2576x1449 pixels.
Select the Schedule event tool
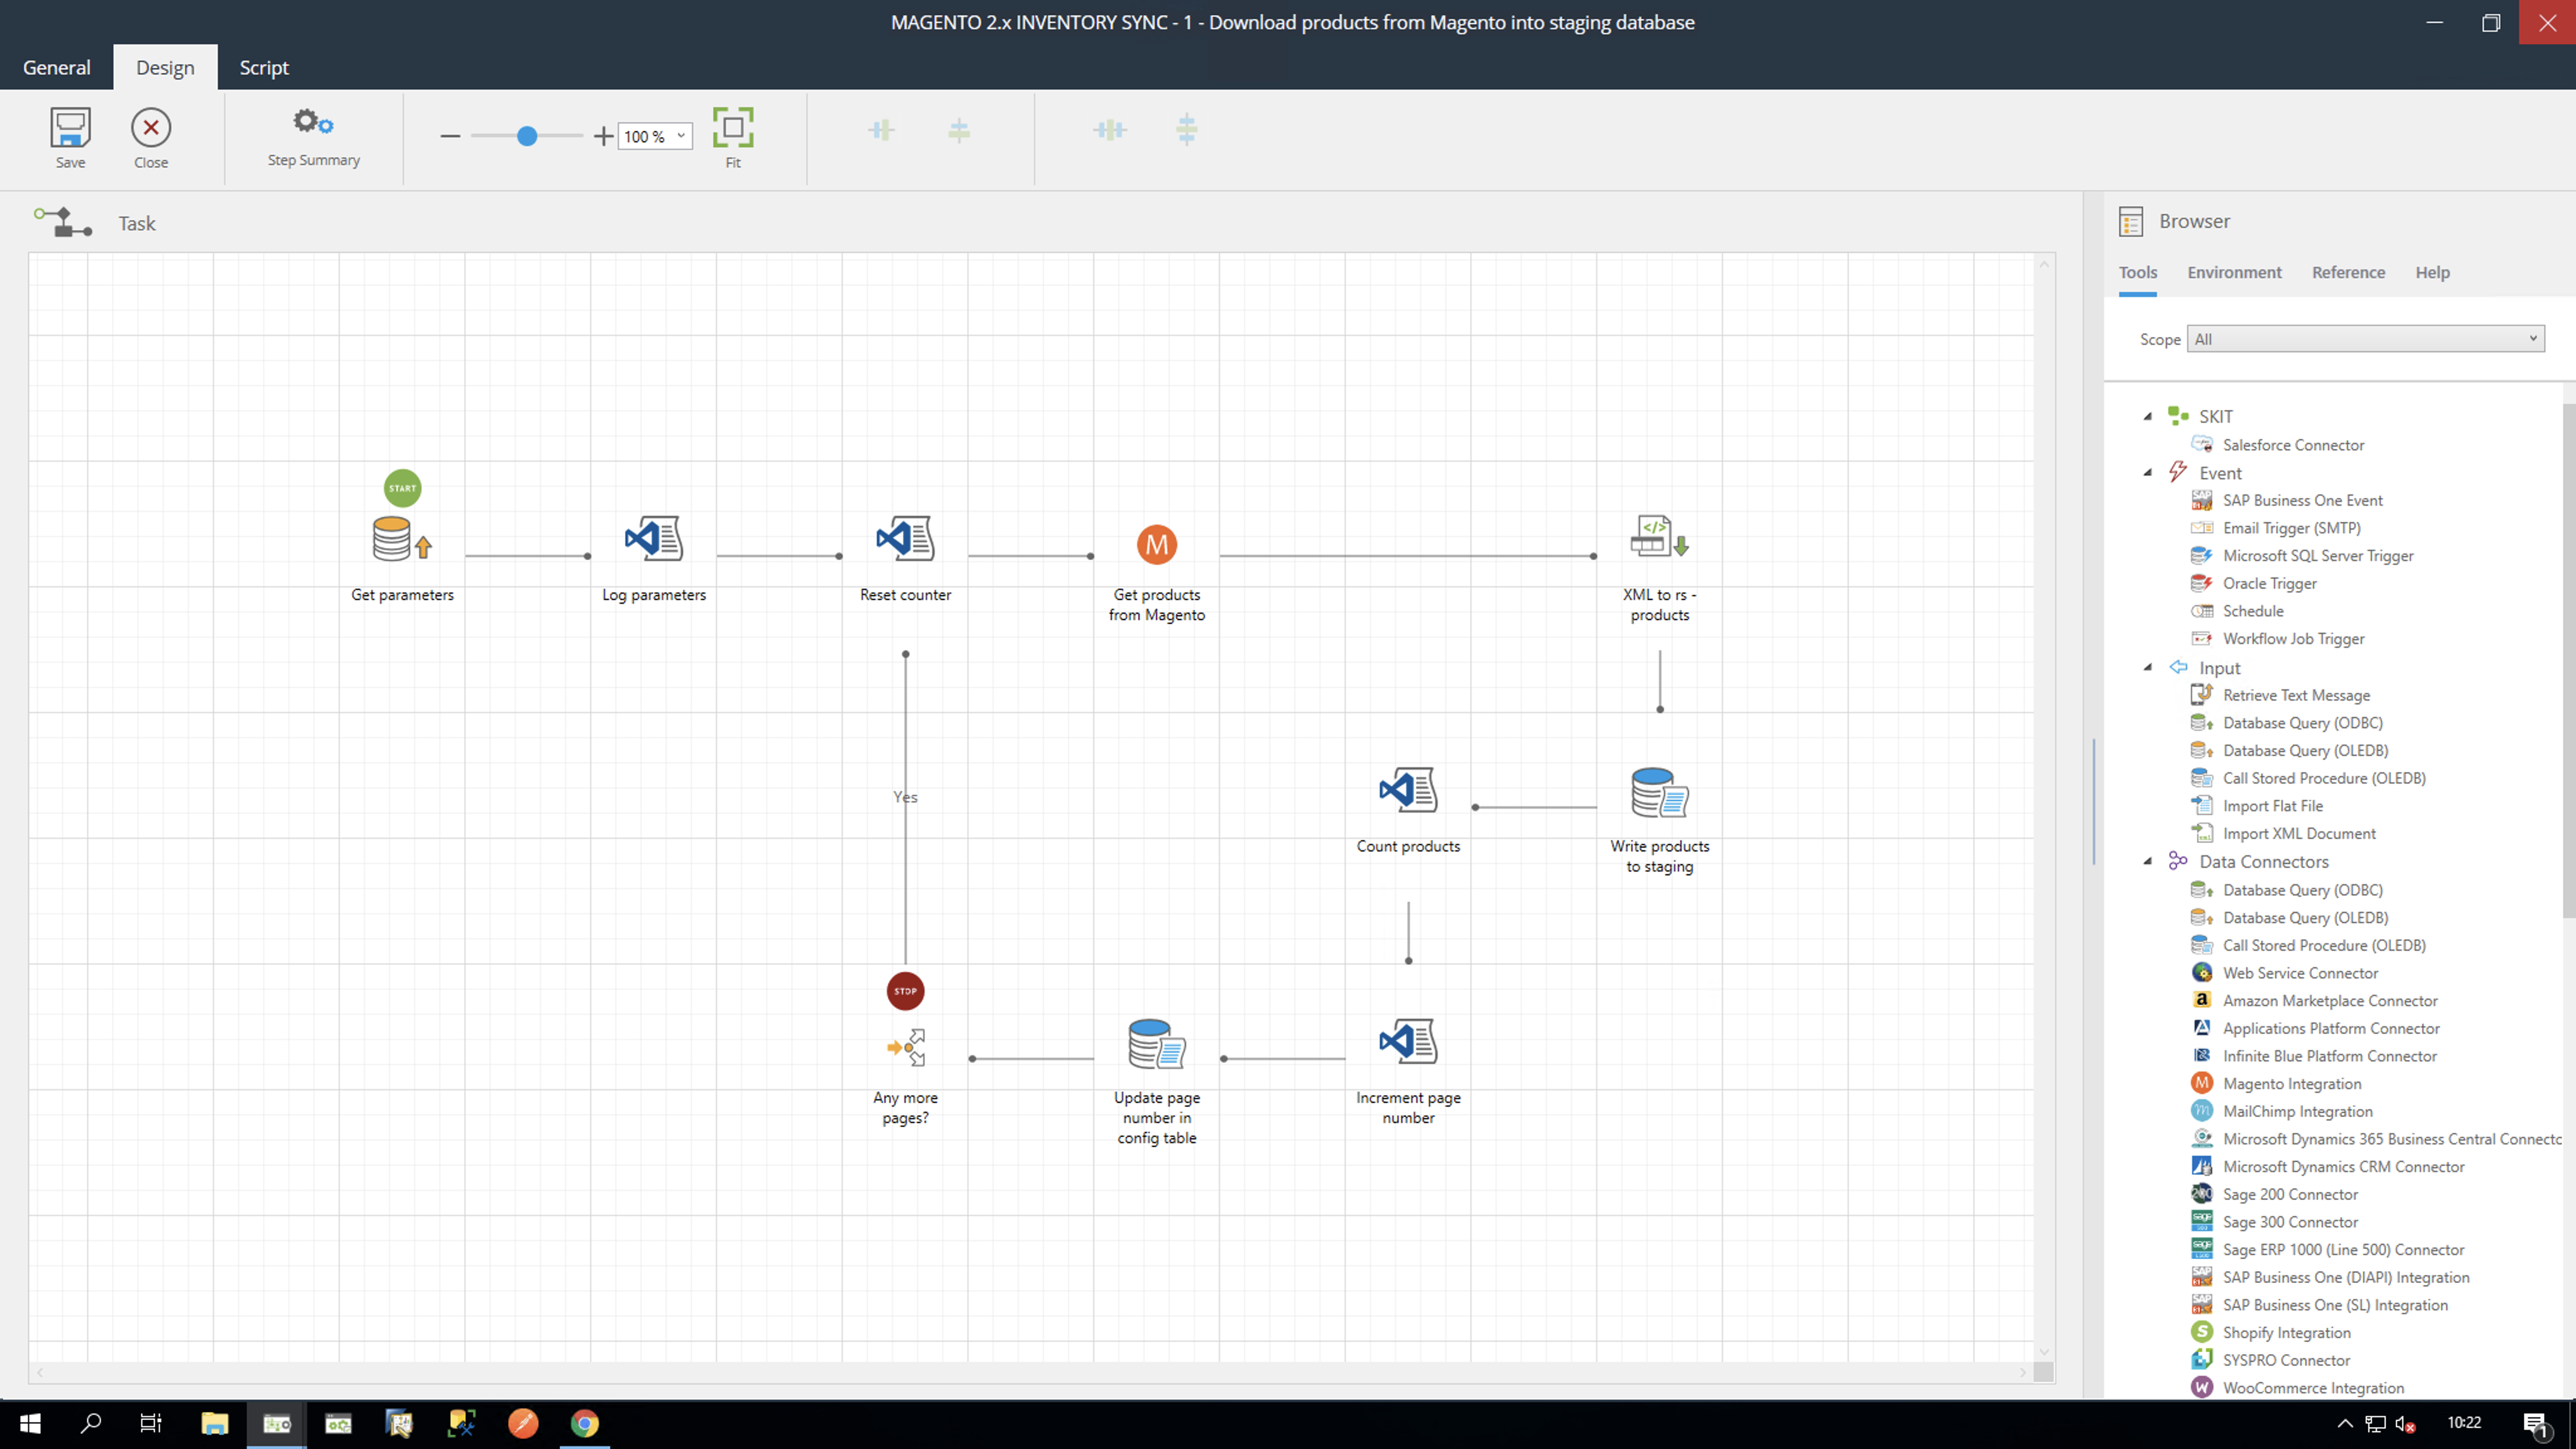click(x=2252, y=611)
